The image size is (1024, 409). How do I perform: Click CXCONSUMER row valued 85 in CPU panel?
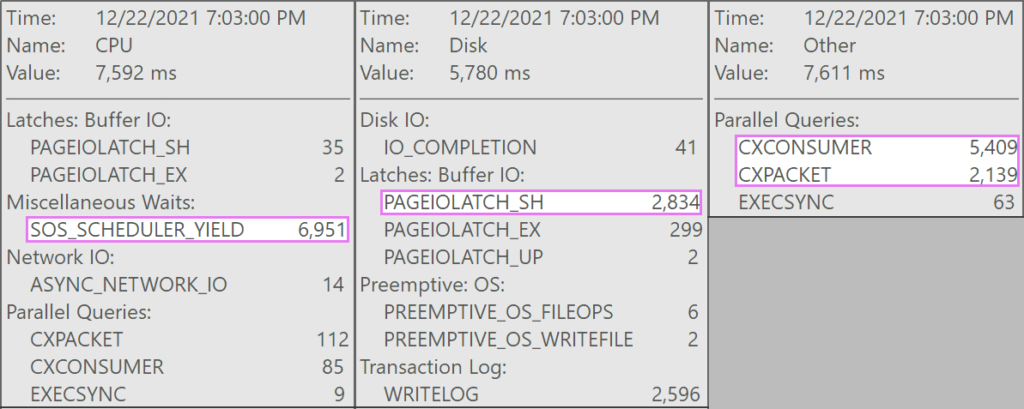tap(187, 367)
